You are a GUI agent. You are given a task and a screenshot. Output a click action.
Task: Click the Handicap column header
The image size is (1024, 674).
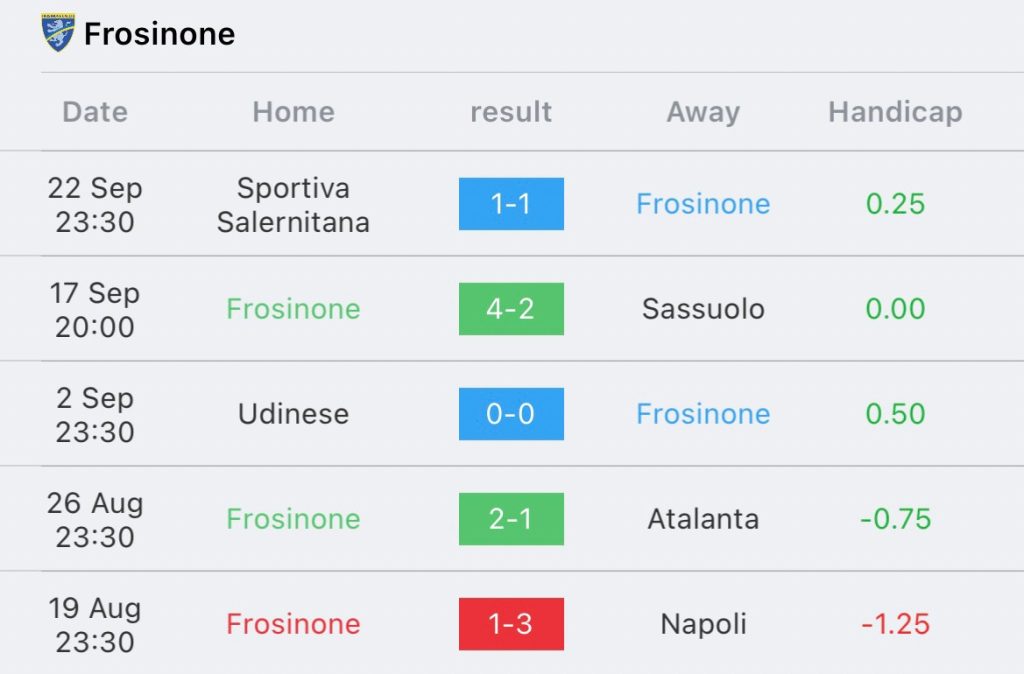(895, 112)
